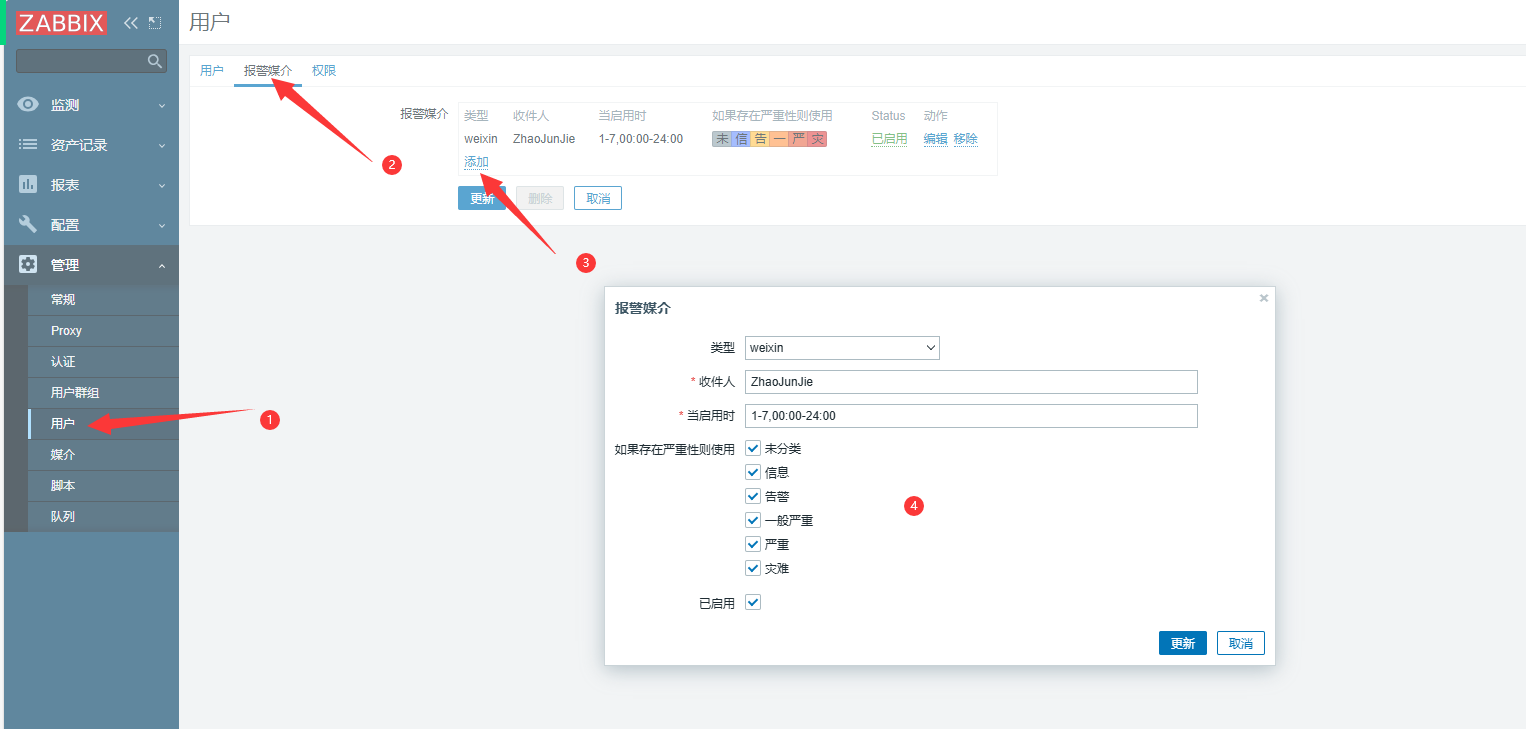Click the bar-chart icon for 报表
The width and height of the screenshot is (1526, 729).
28,185
